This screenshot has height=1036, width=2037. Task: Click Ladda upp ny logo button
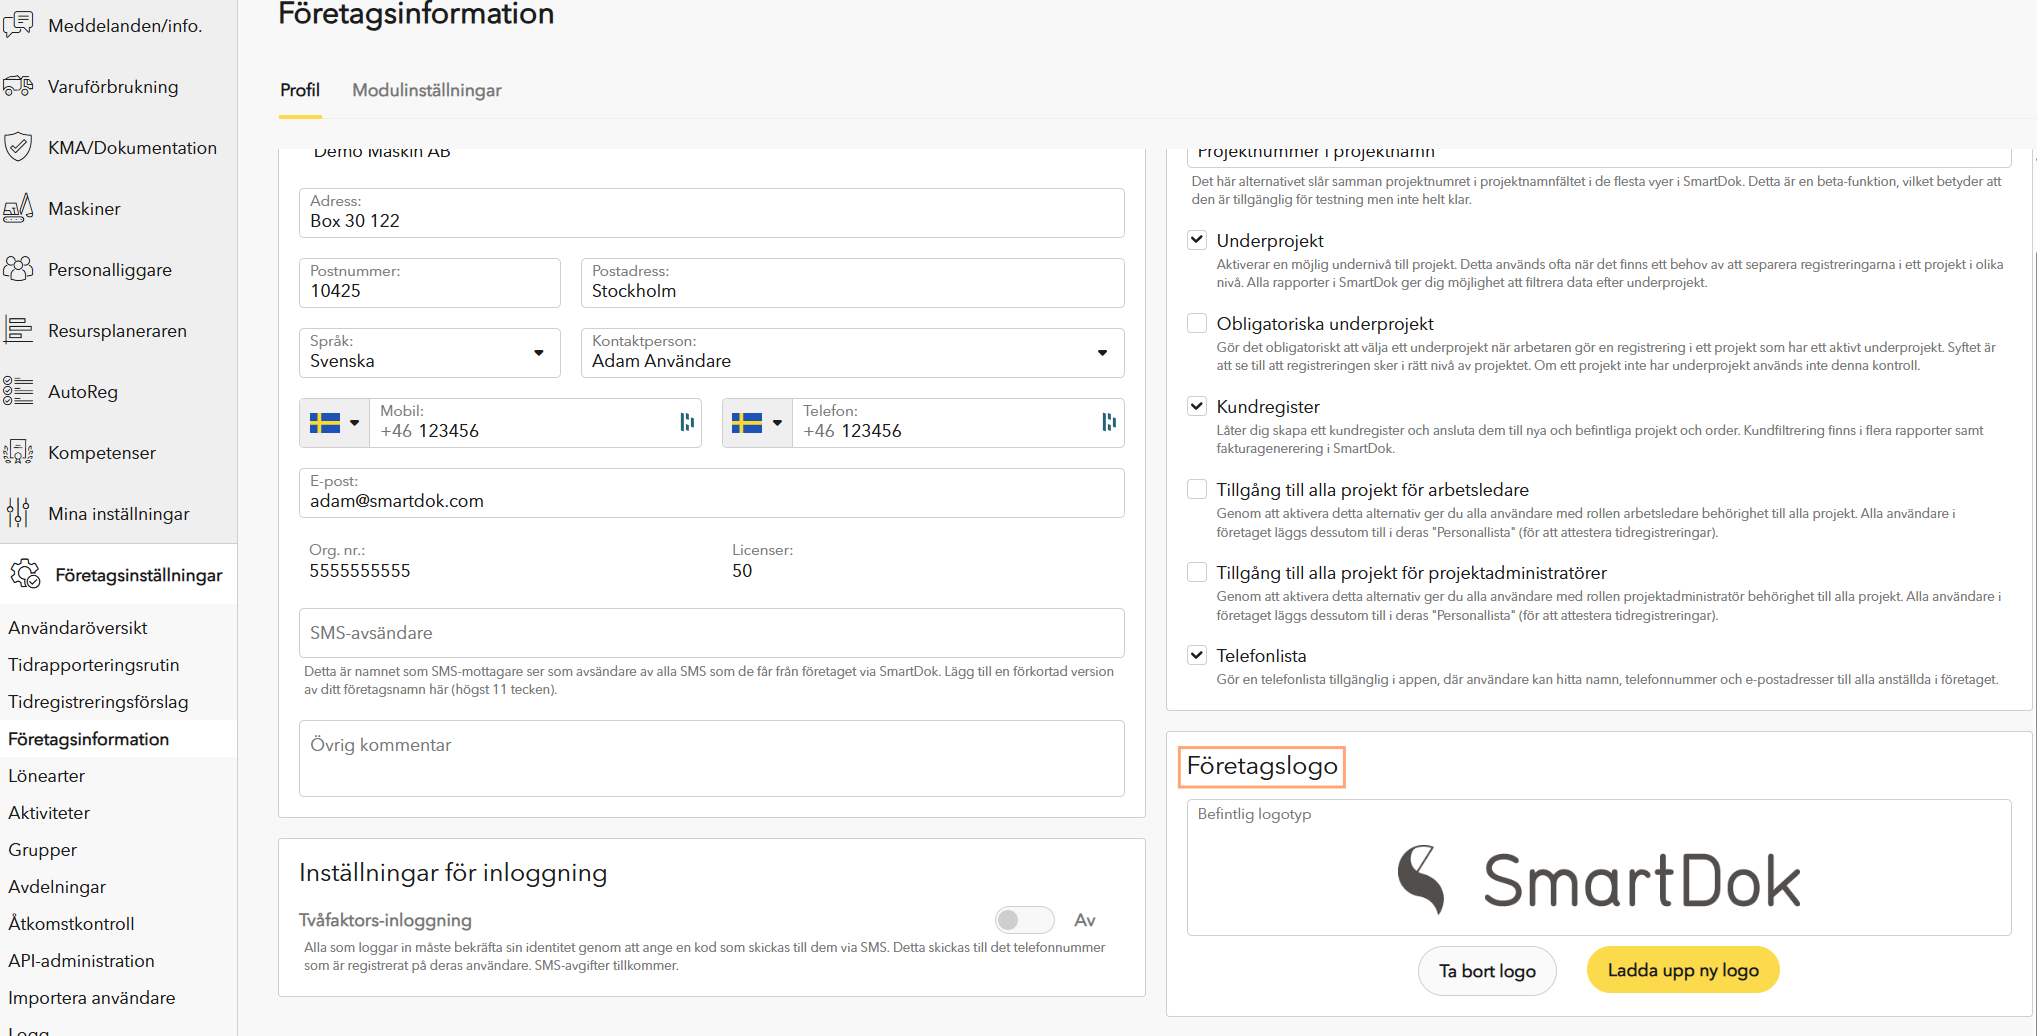[1683, 970]
